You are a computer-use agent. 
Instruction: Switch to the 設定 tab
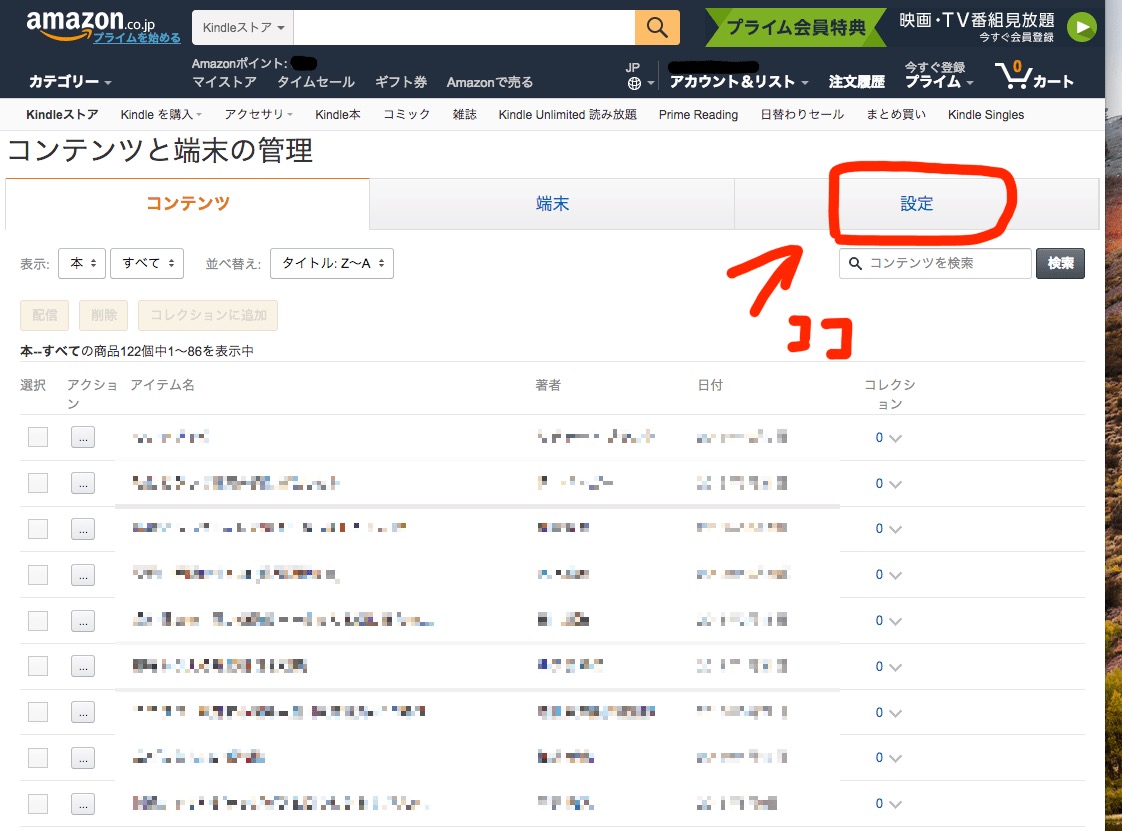click(916, 204)
